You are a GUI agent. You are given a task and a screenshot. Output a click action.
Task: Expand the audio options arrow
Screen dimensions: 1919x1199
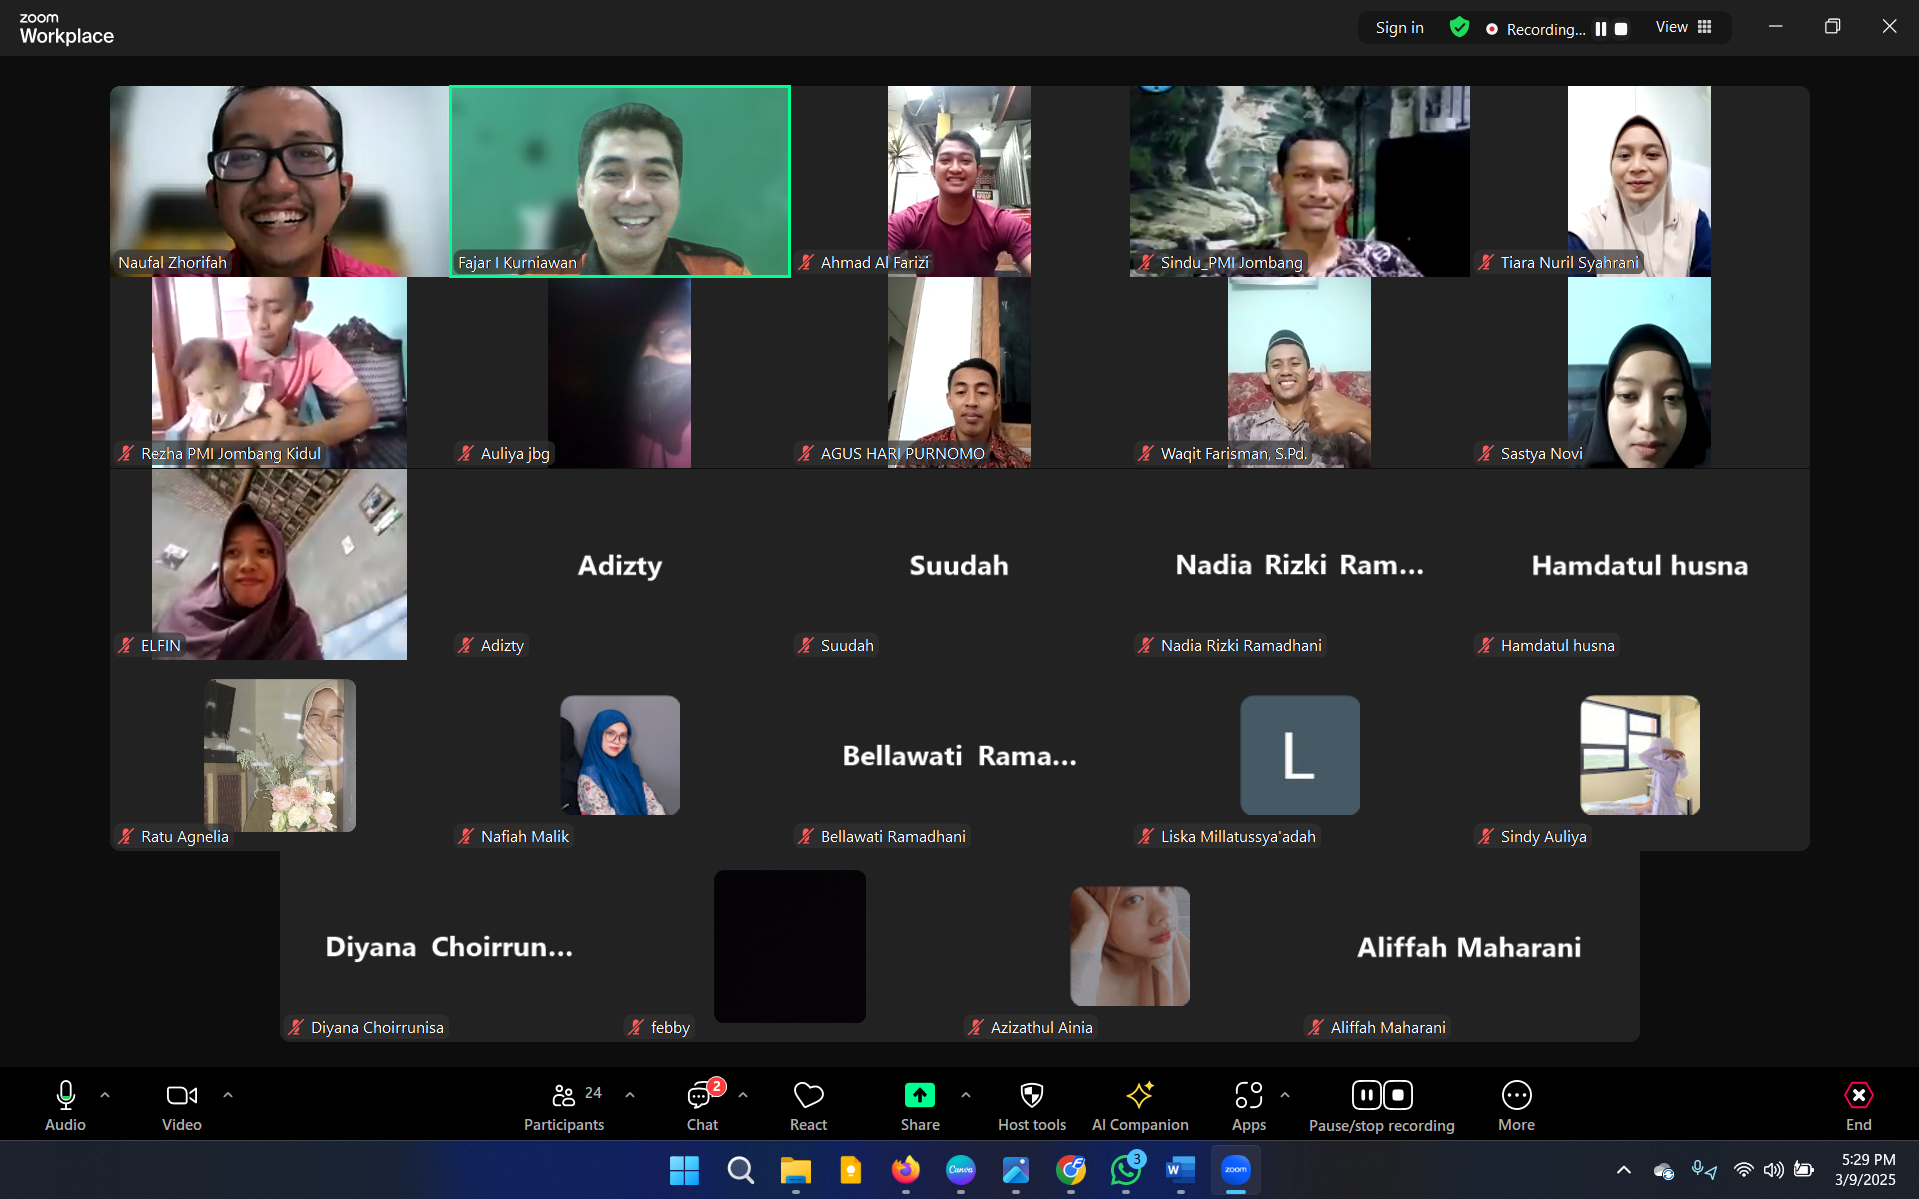105,1095
